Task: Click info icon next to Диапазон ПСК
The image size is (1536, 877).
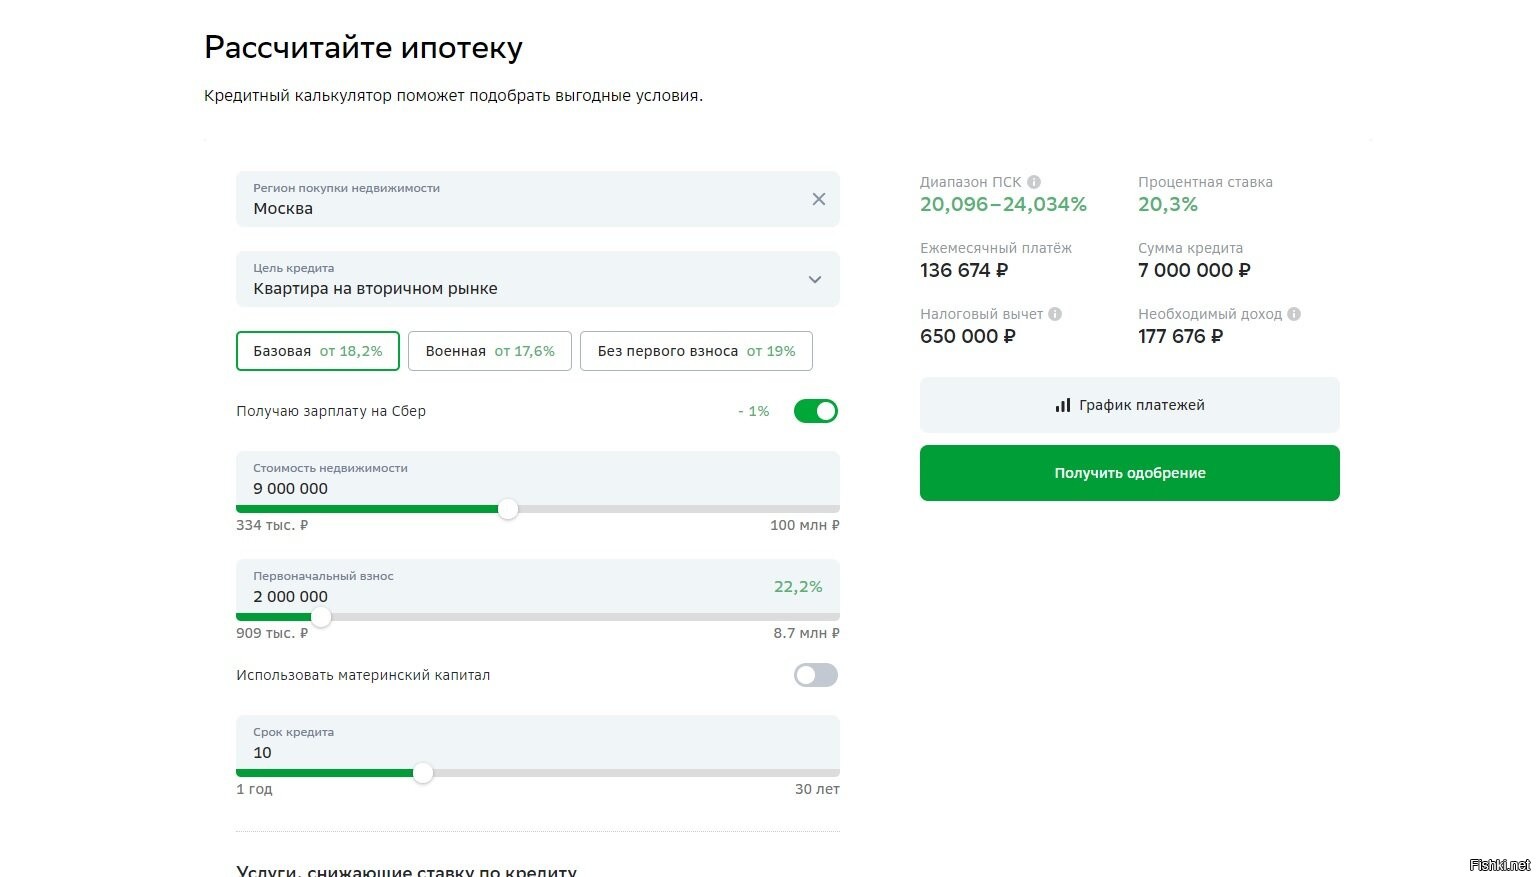Action: pyautogui.click(x=1034, y=182)
